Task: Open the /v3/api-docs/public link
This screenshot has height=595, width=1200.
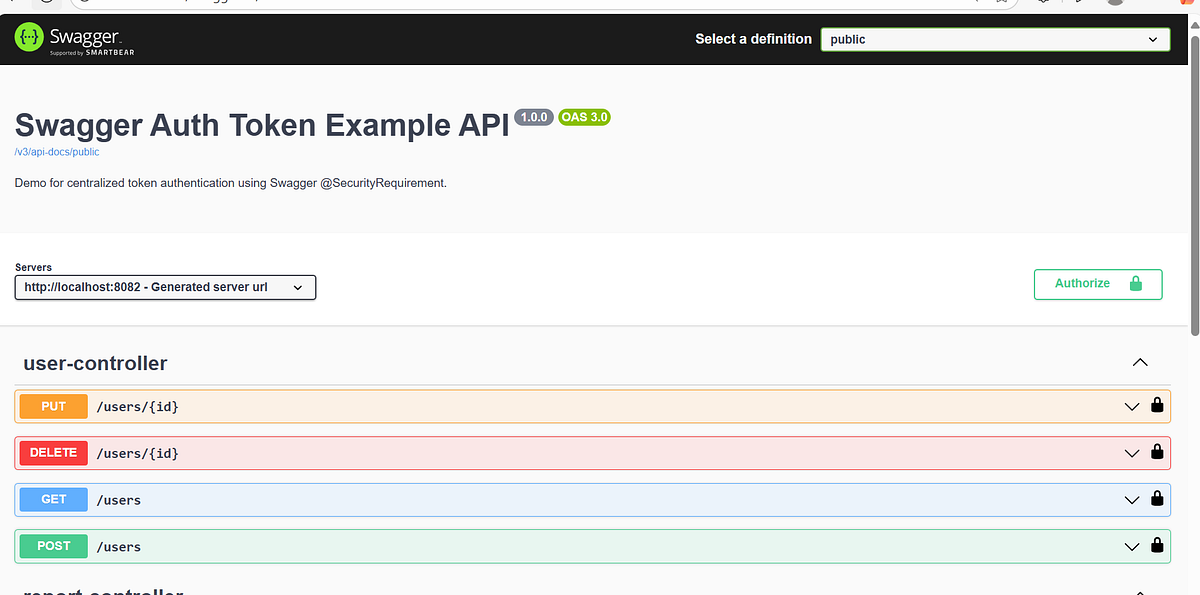Action: 57,151
